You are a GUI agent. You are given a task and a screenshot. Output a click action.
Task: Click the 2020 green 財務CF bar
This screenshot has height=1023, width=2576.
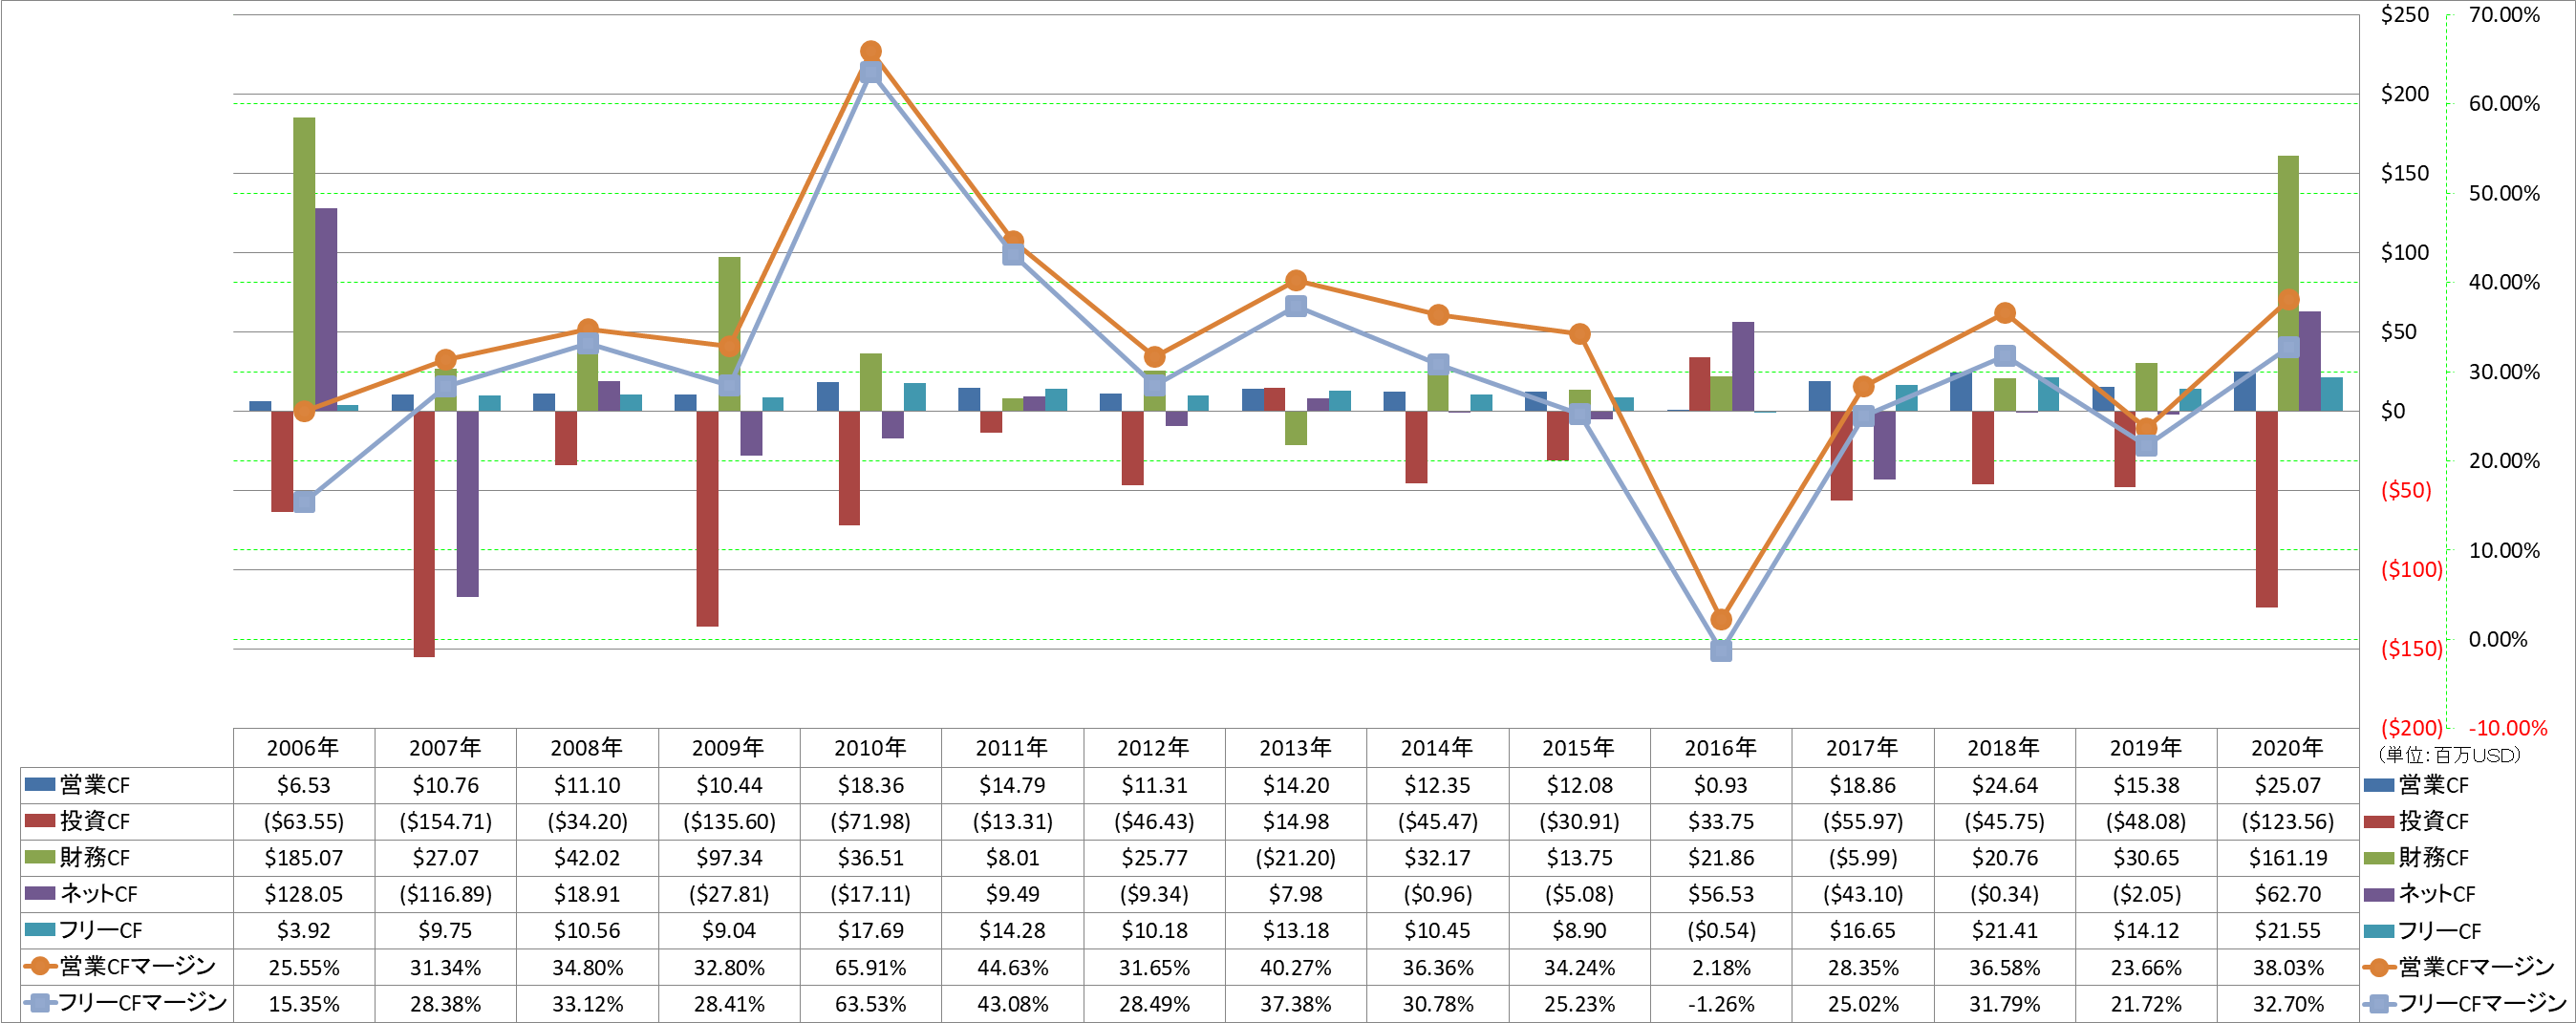2288,283
